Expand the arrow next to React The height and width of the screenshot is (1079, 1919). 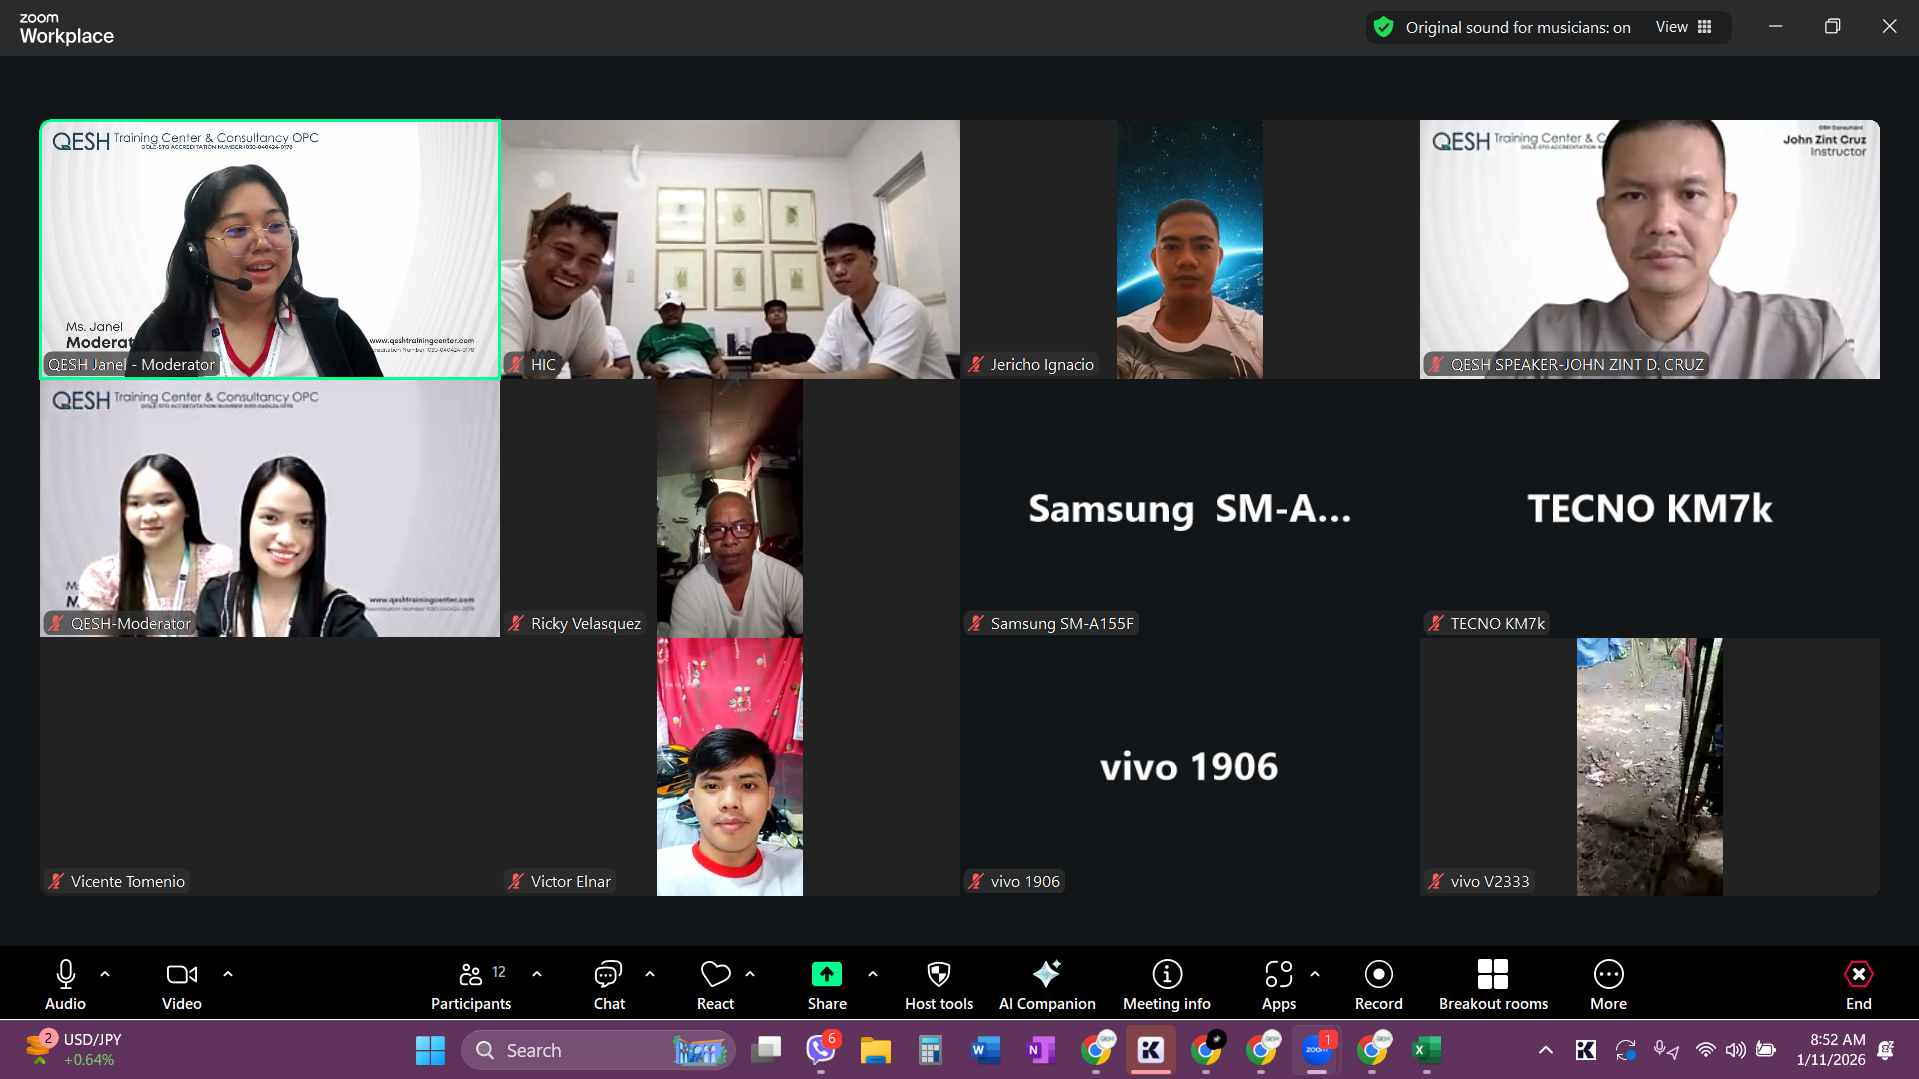click(750, 973)
